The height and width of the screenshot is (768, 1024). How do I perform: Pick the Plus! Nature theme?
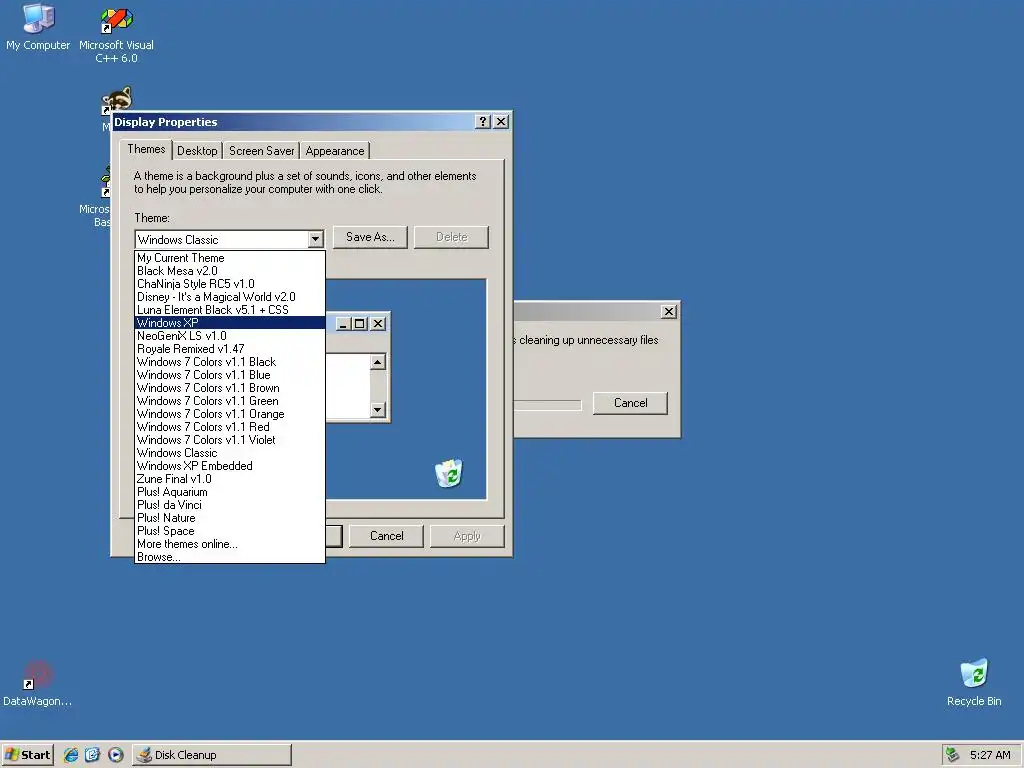(x=230, y=519)
